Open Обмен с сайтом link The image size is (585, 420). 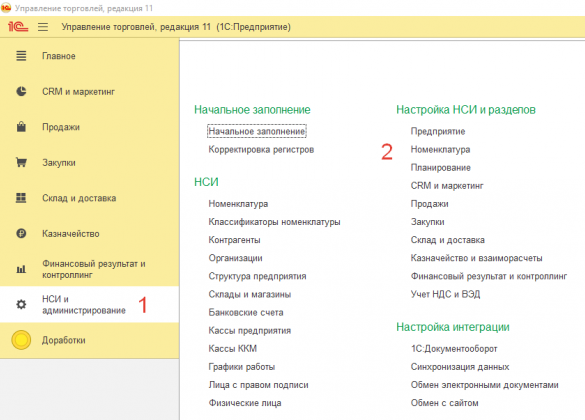pos(444,403)
